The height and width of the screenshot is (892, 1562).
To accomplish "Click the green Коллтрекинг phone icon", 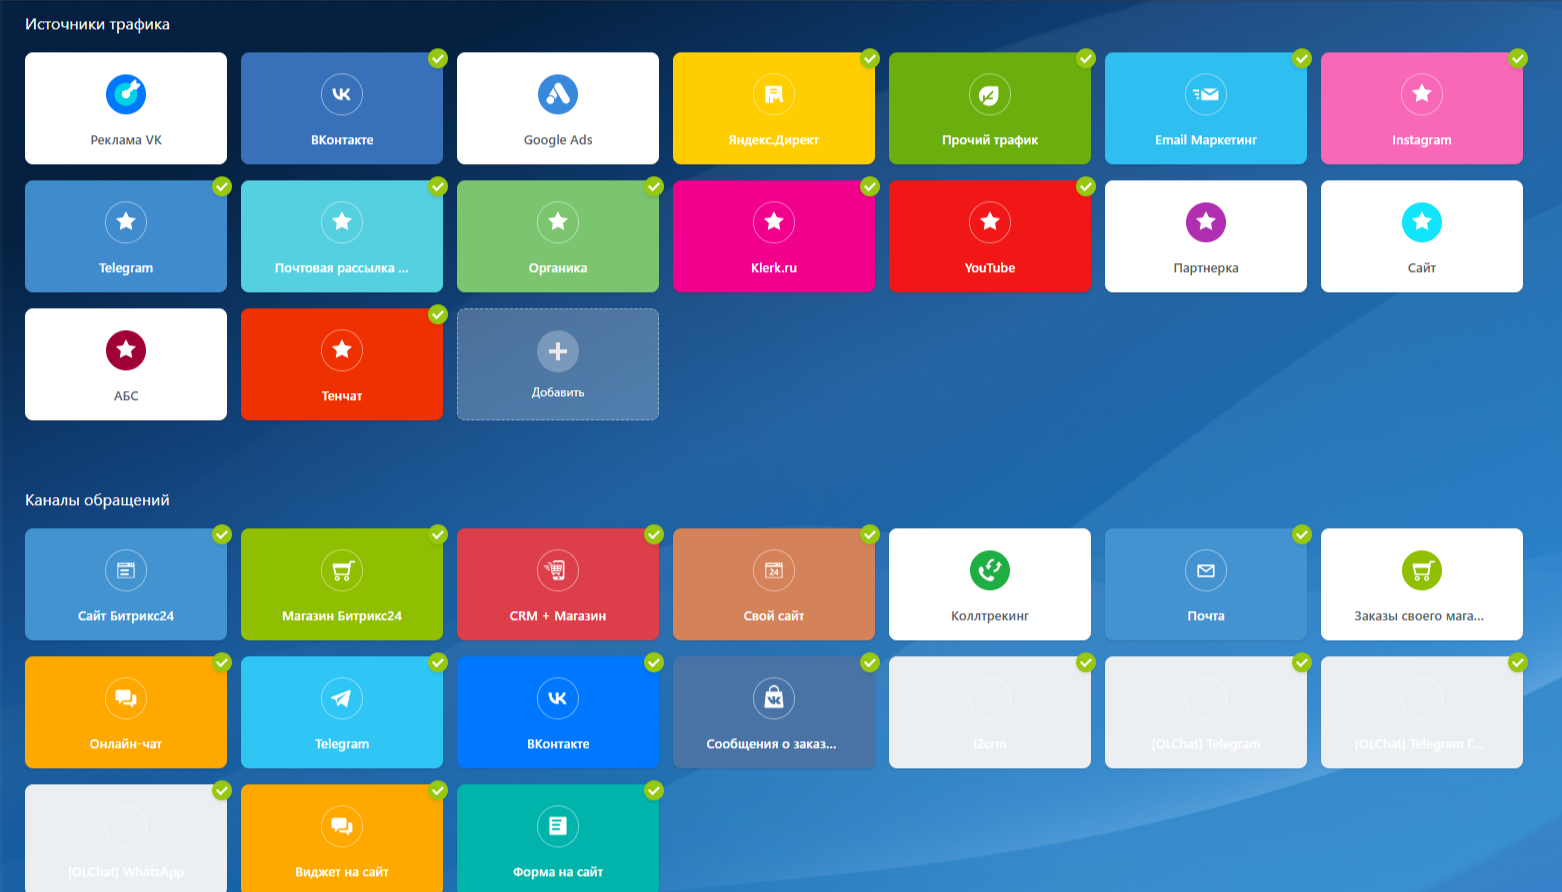I will pos(990,570).
